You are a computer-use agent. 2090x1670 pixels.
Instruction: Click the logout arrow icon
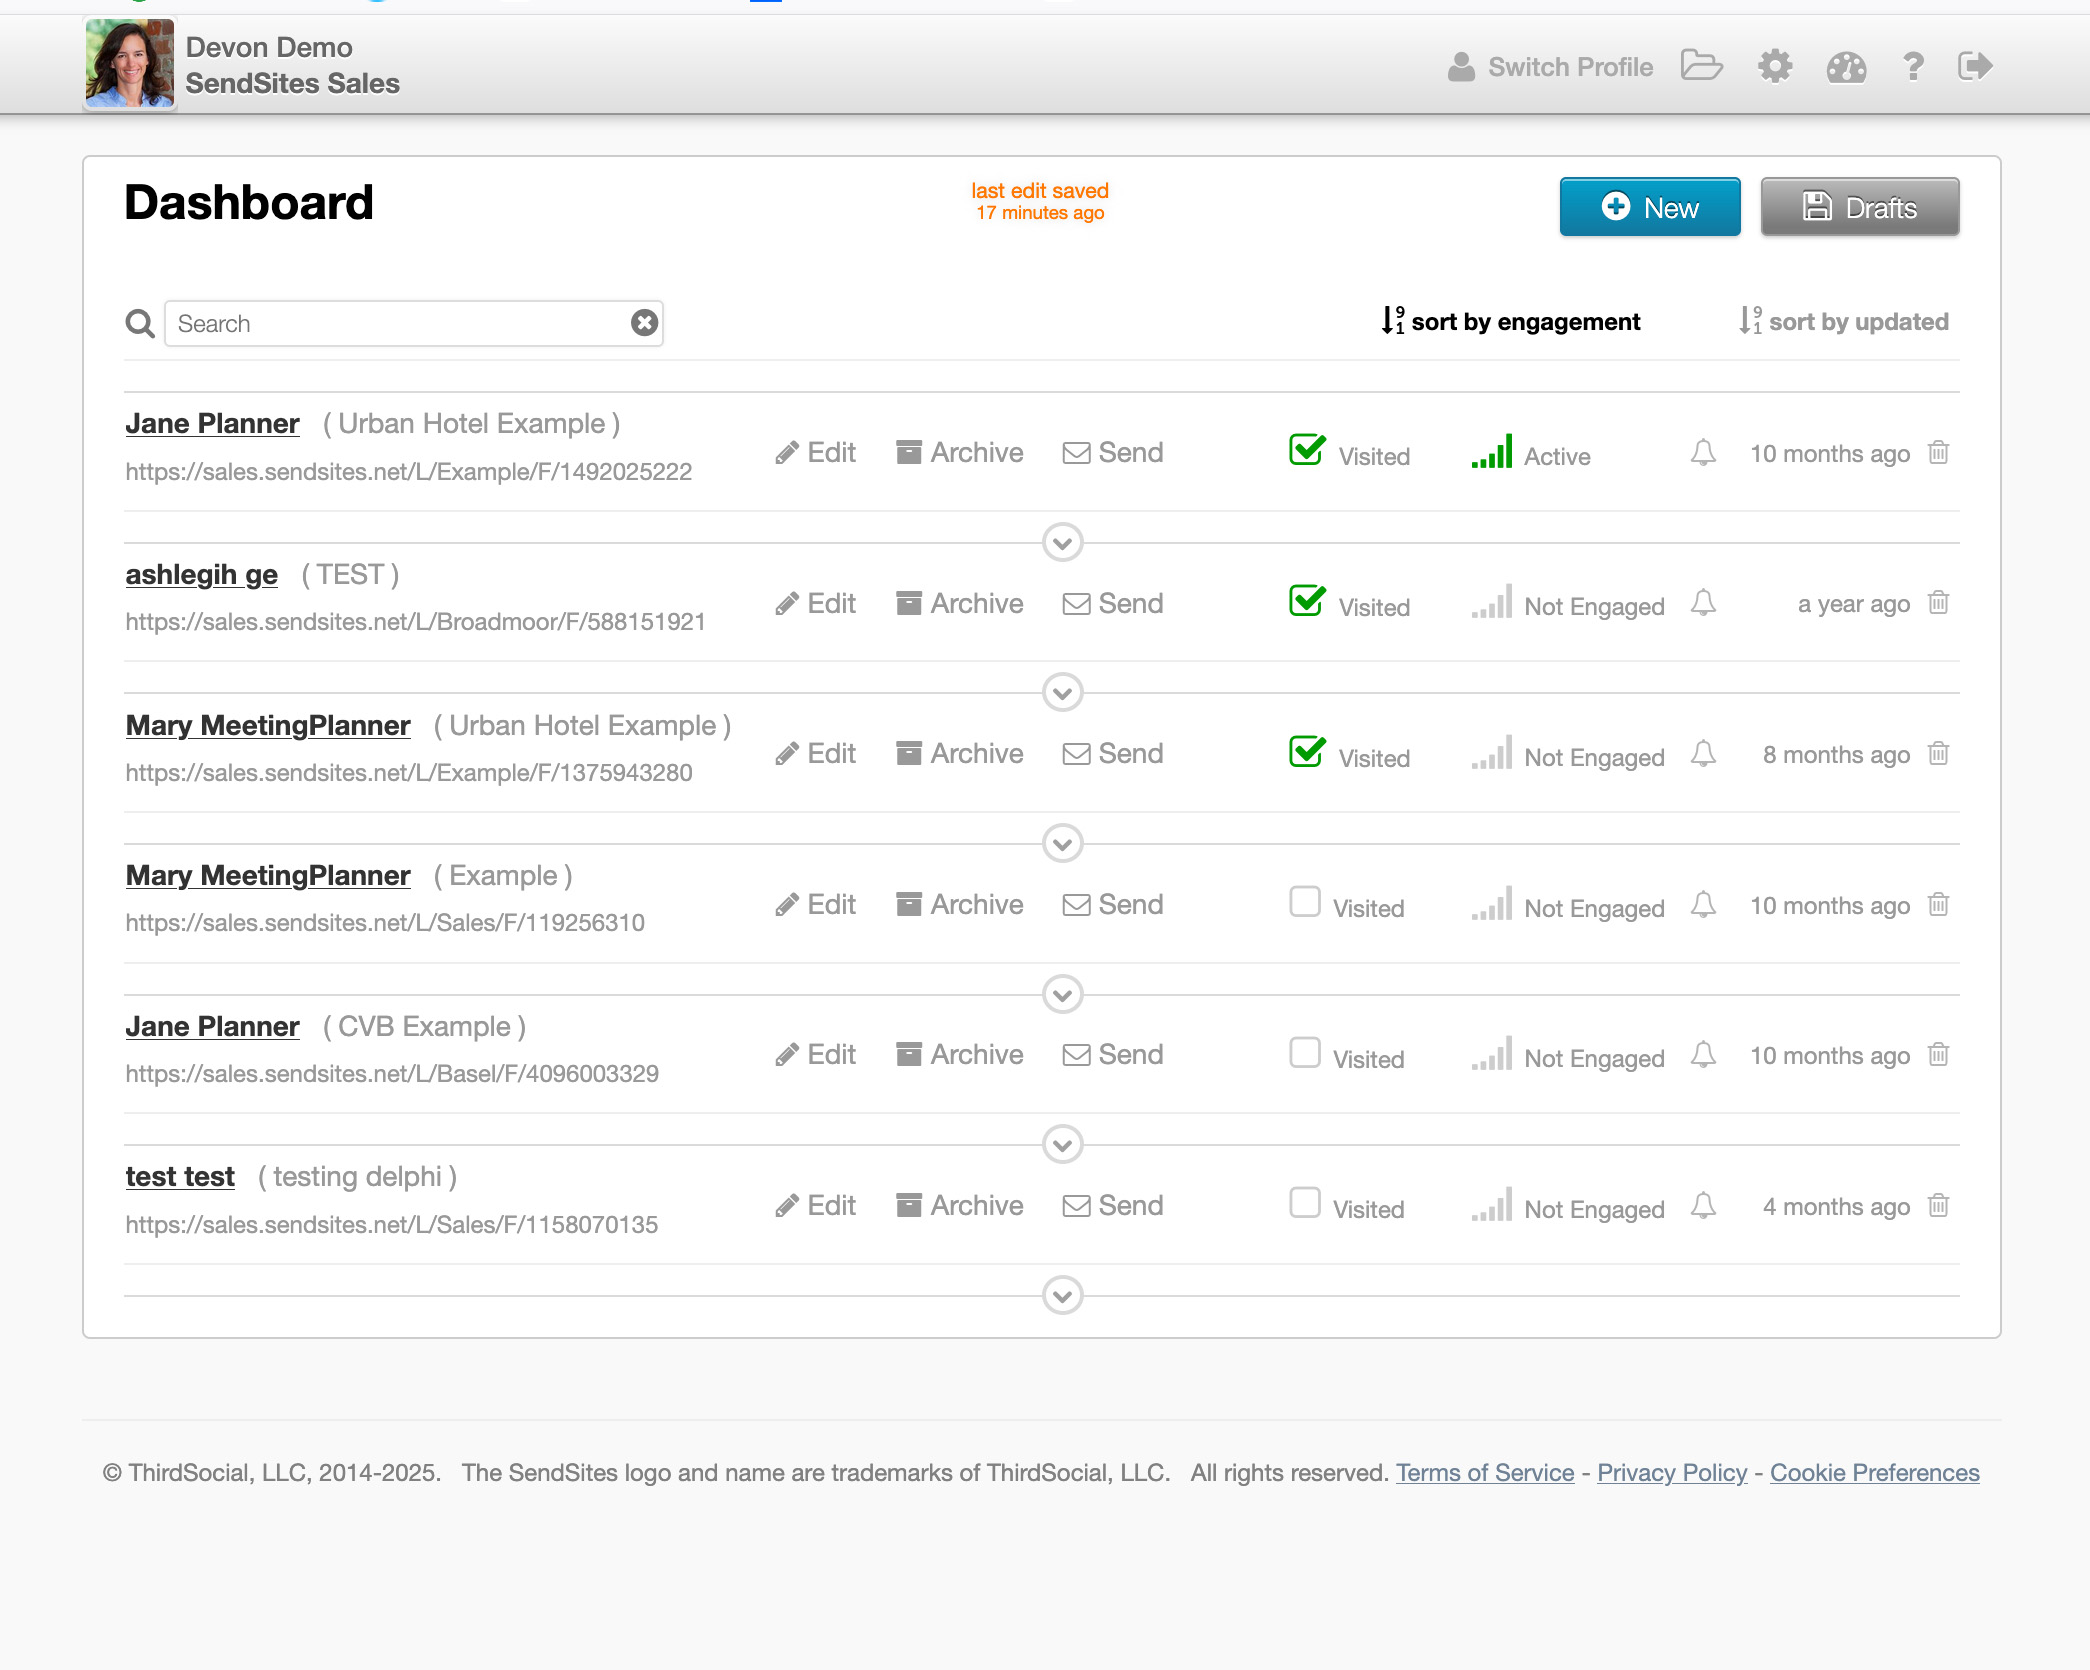click(1975, 66)
